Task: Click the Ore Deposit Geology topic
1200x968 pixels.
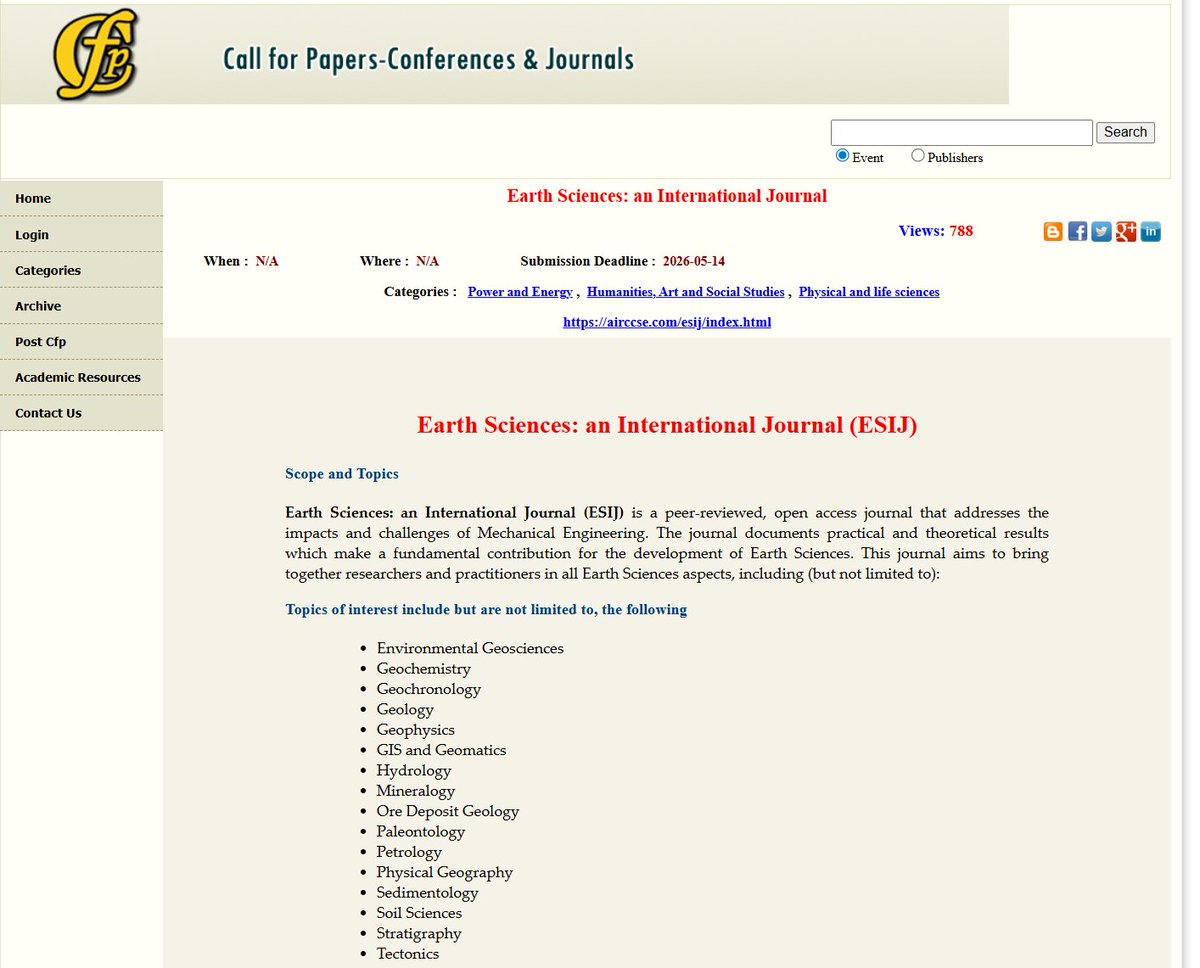Action: click(448, 811)
